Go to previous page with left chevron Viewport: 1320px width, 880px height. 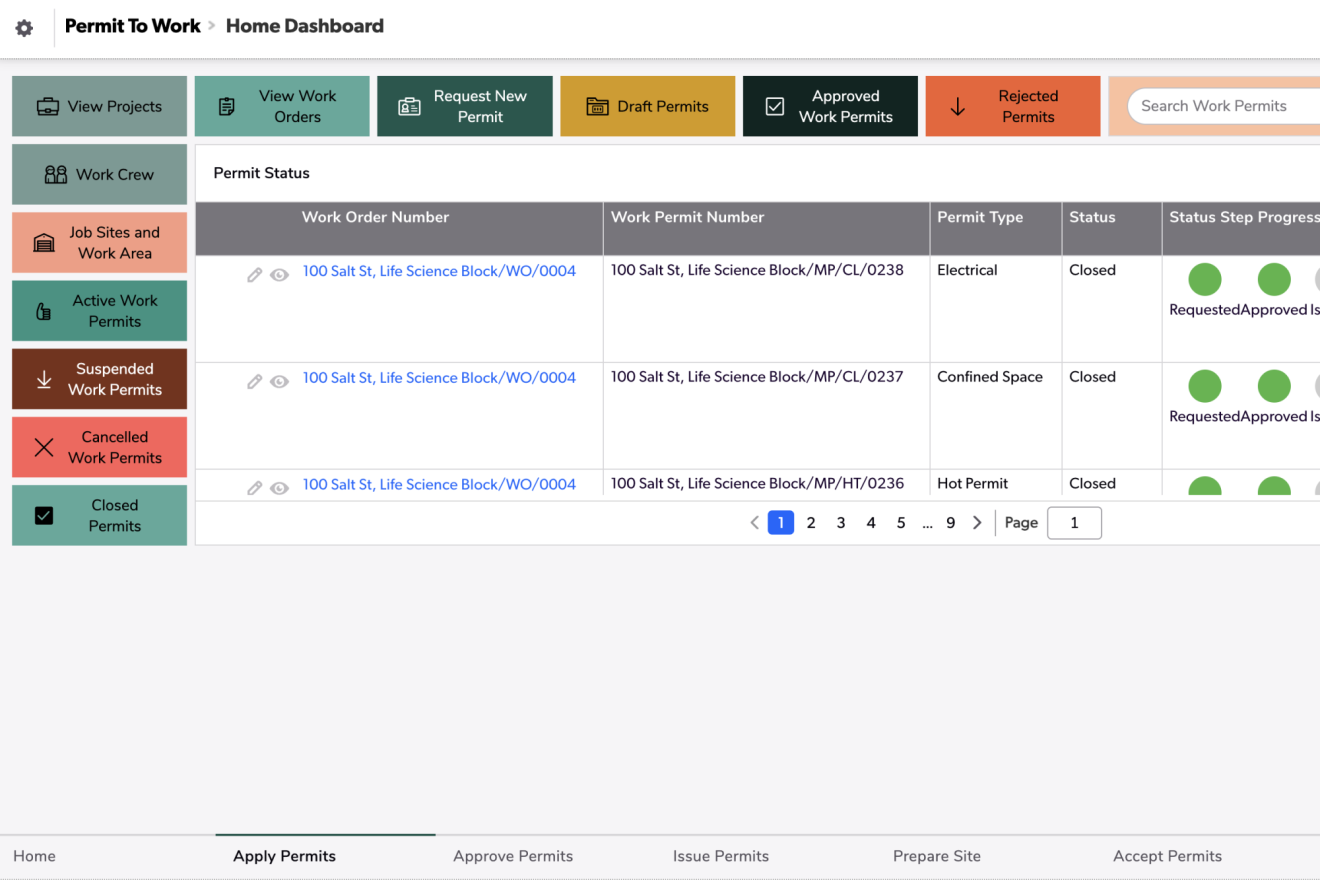click(755, 523)
